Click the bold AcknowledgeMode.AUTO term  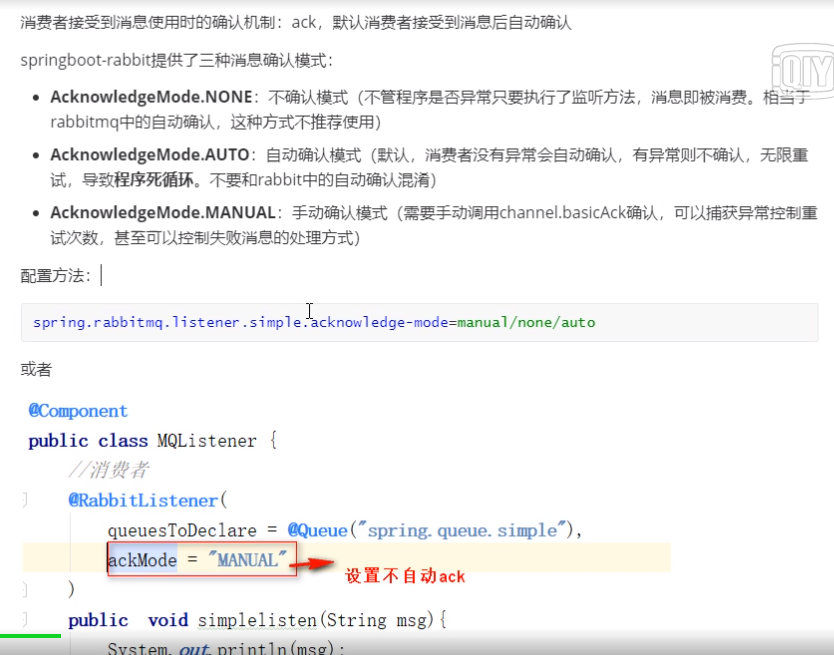tap(150, 155)
